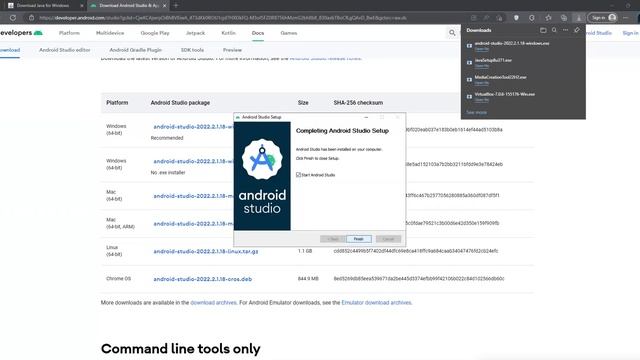The height and width of the screenshot is (360, 640).
Task: Open the browser Favorites star icon
Action: tap(548, 18)
